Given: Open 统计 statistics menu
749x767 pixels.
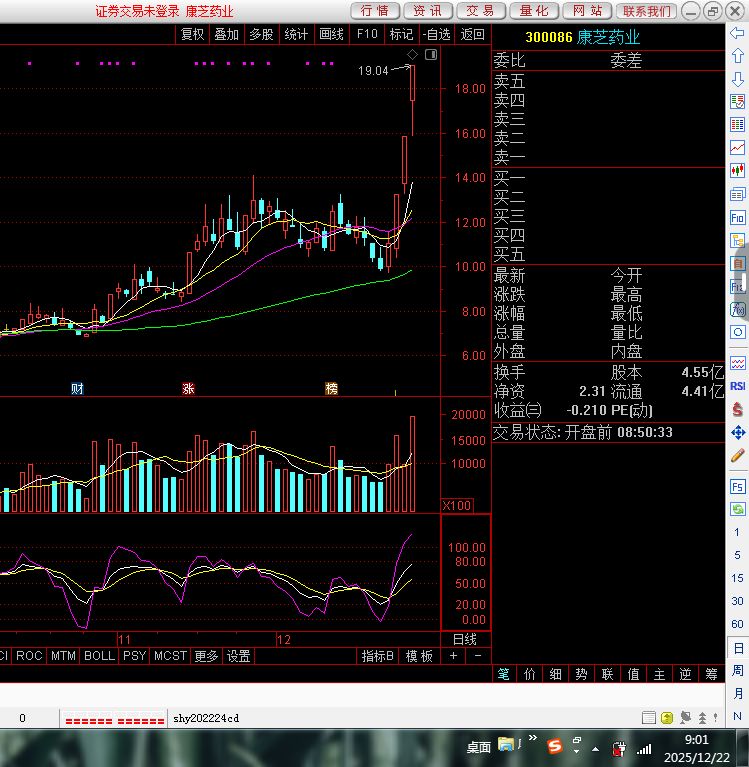Looking at the screenshot, I should pos(296,34).
